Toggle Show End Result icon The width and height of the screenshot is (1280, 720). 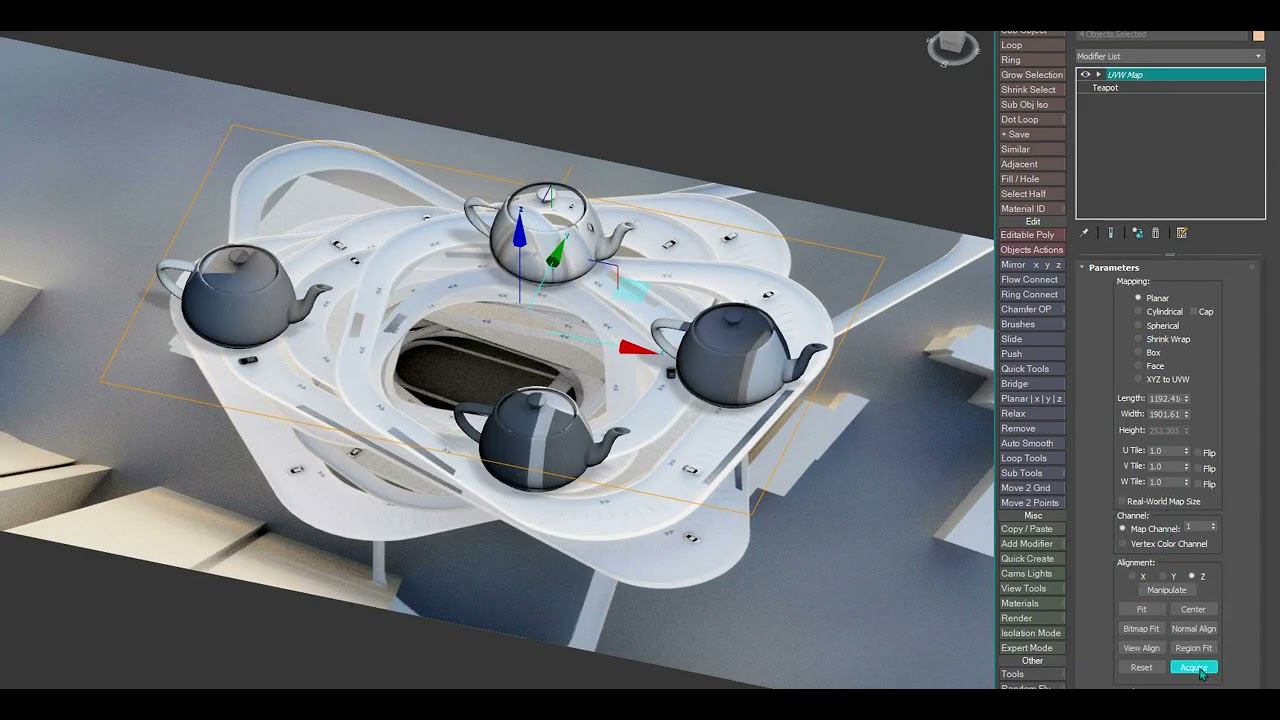pyautogui.click(x=1111, y=233)
